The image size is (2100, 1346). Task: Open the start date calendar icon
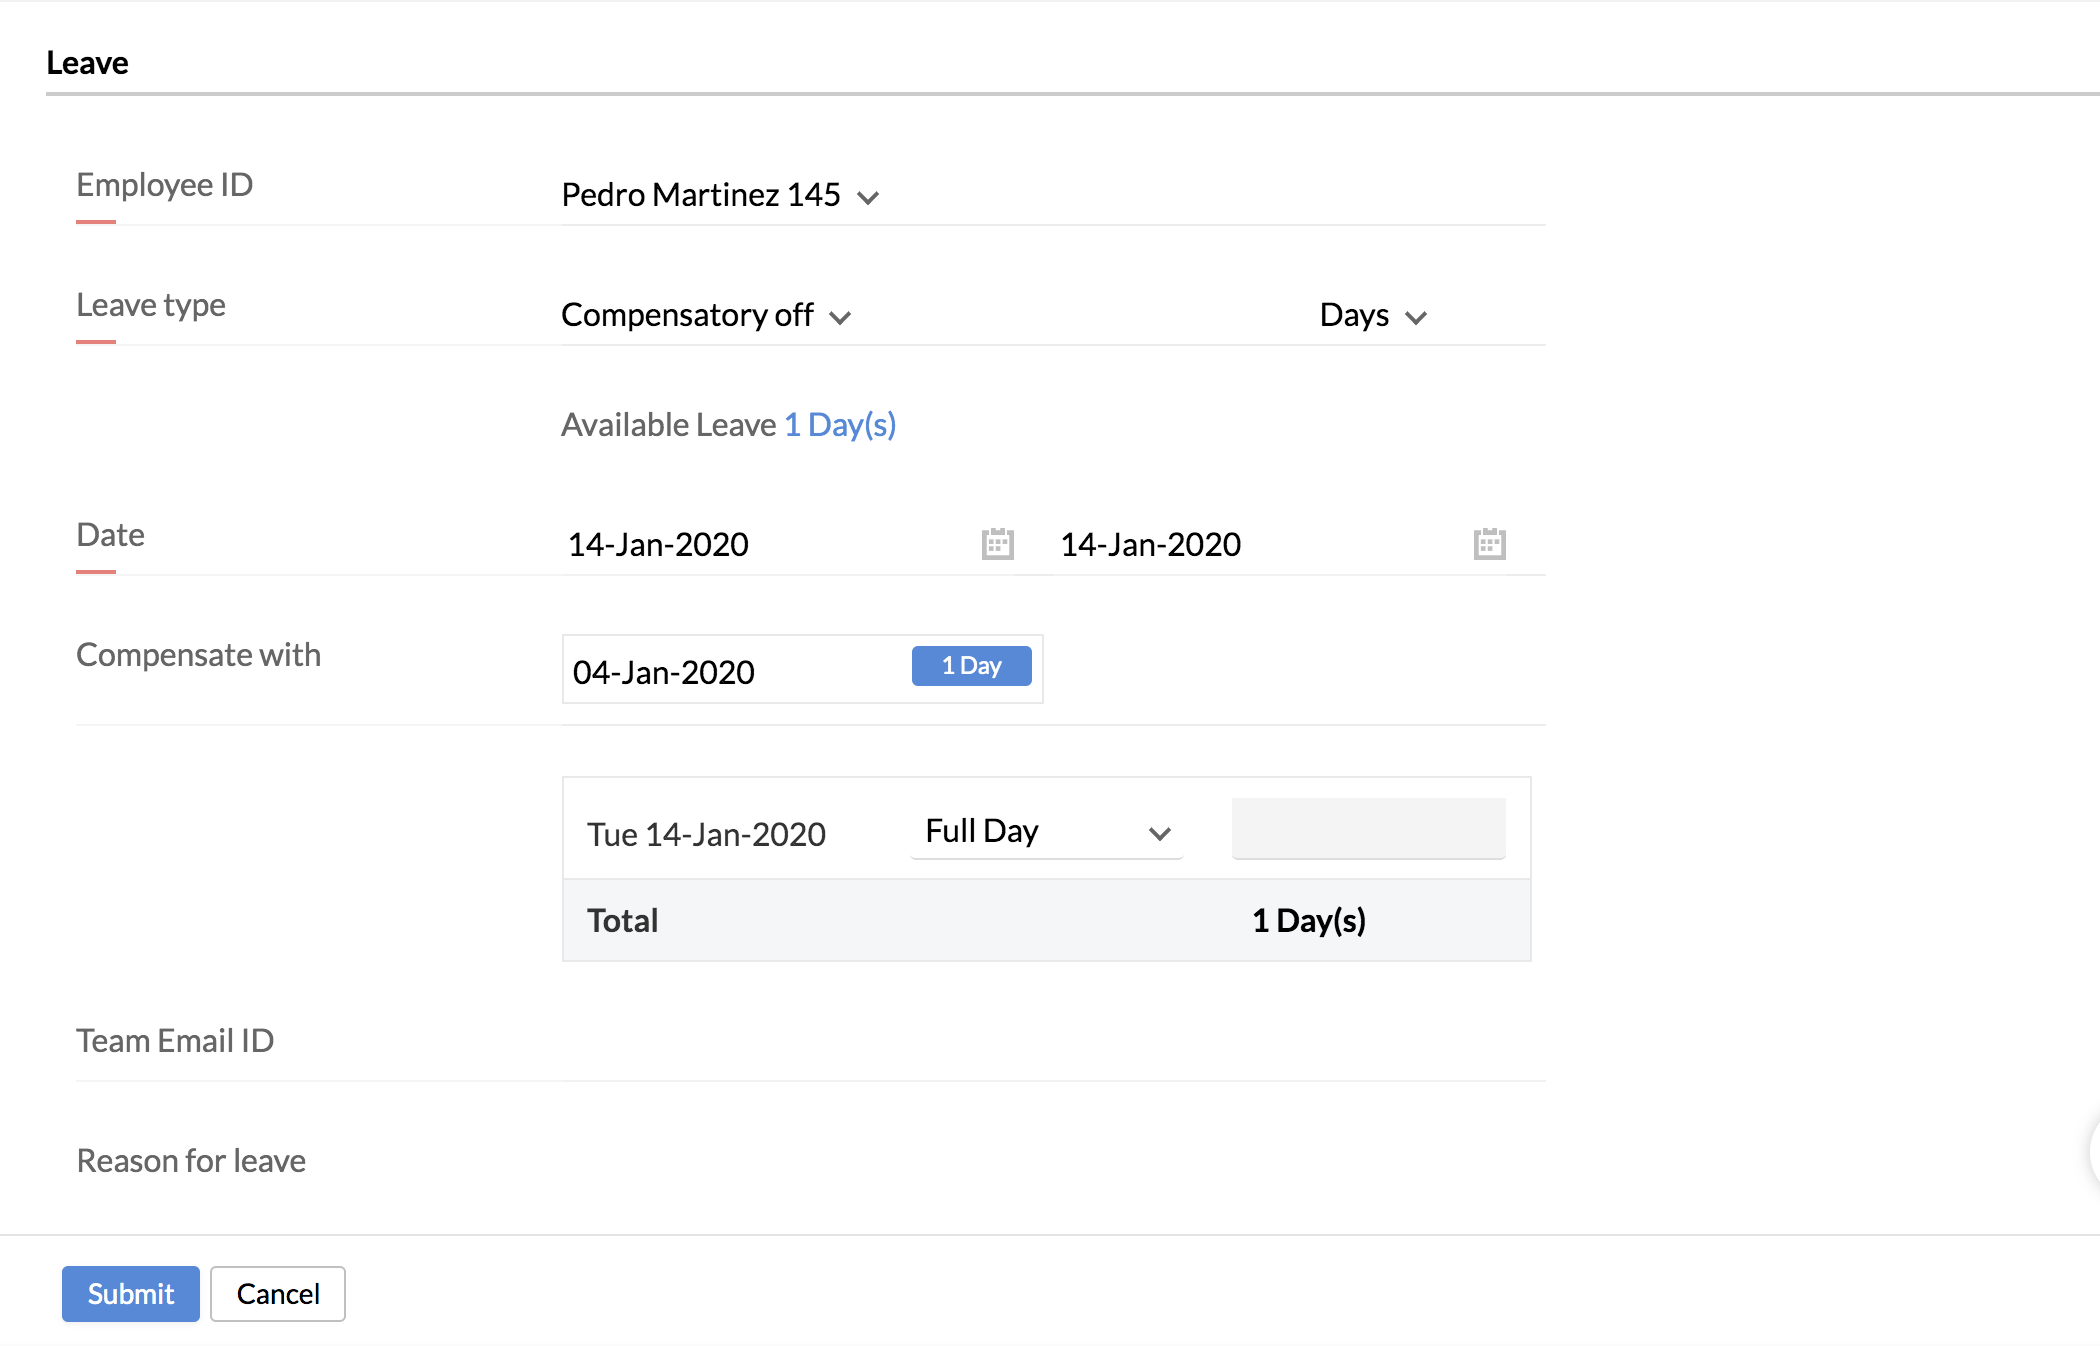tap(997, 544)
